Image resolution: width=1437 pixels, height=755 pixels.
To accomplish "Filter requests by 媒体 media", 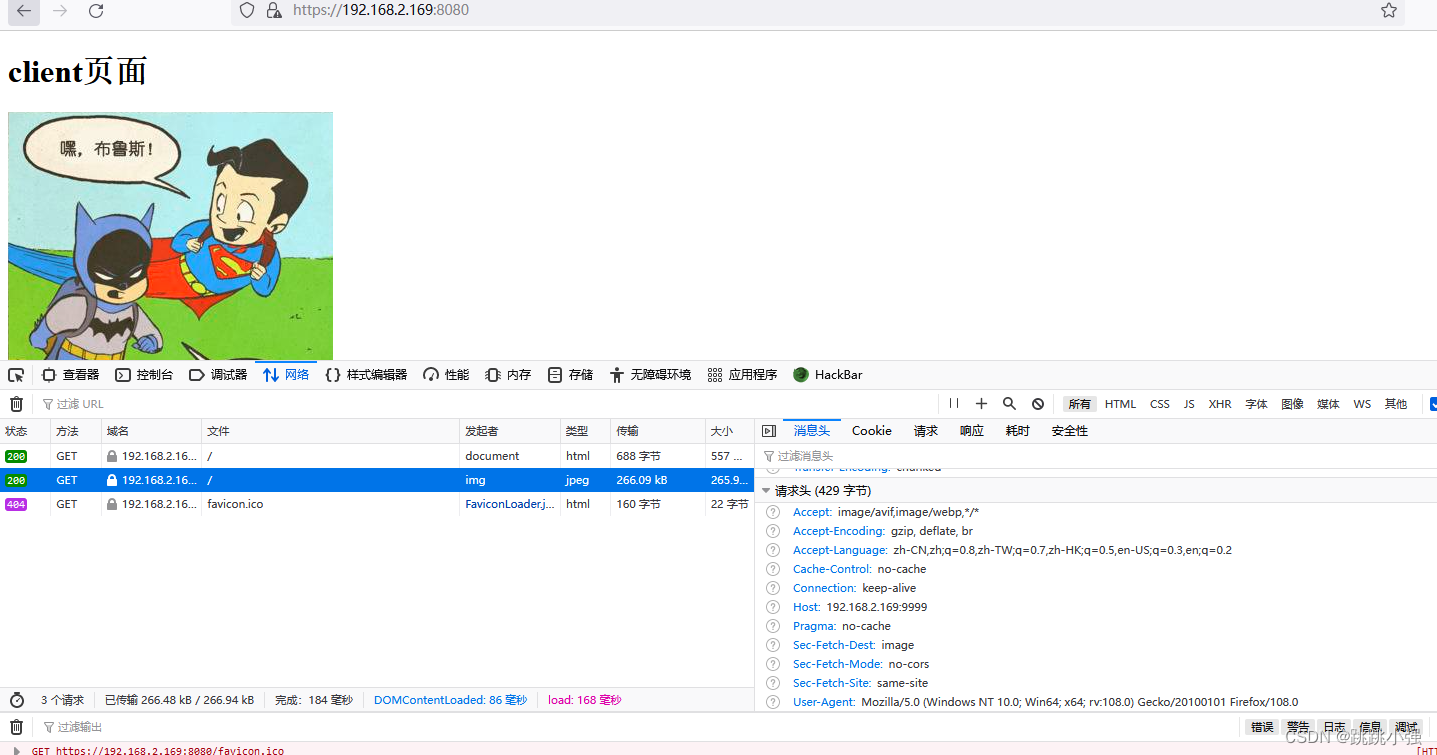I will pyautogui.click(x=1328, y=404).
